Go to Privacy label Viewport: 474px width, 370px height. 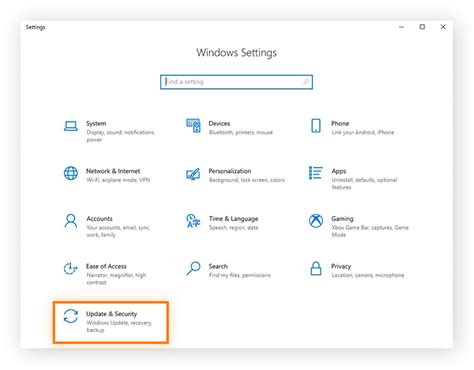coord(341,266)
